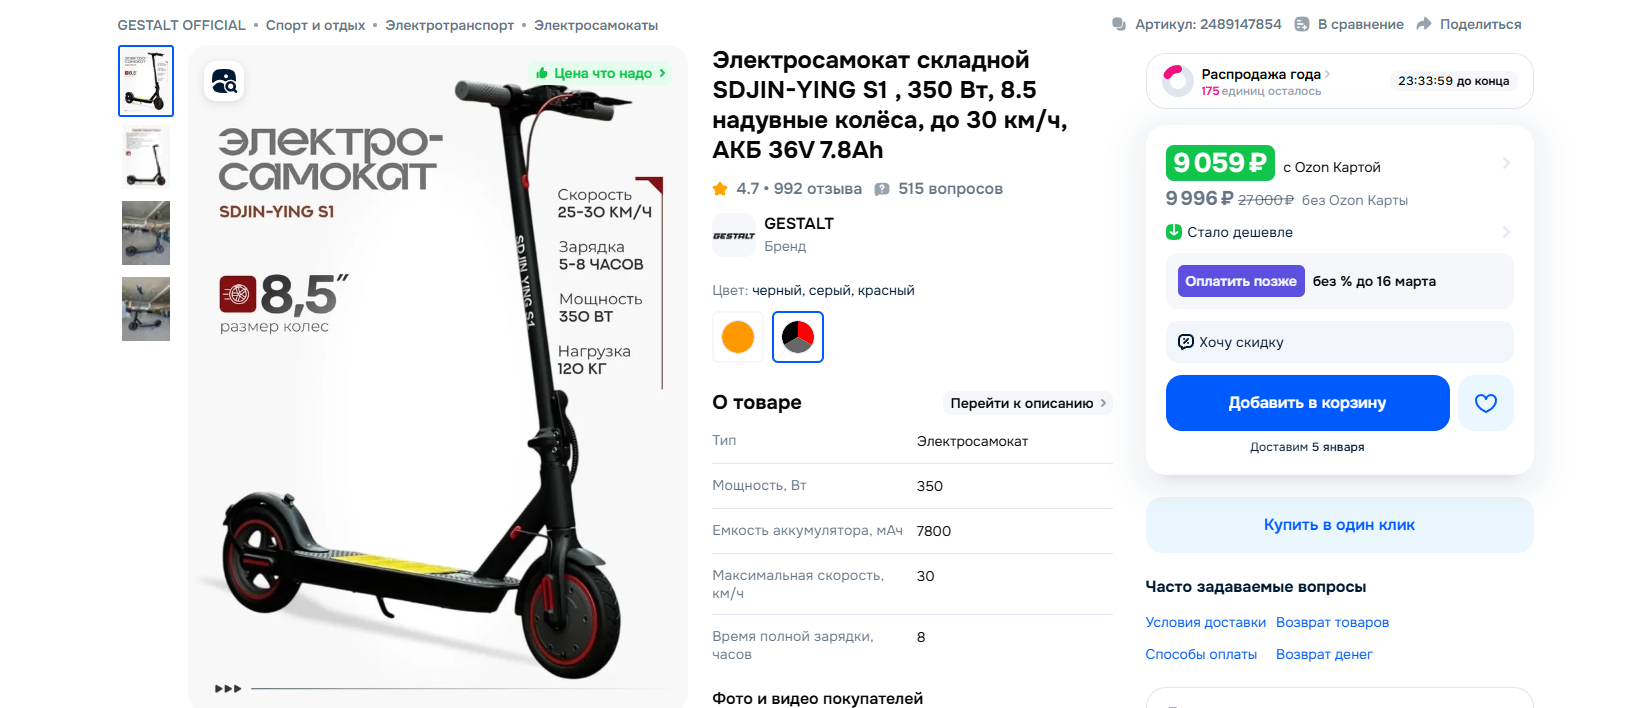Click Купить в один клик
This screenshot has height=708, width=1634.
[1339, 525]
